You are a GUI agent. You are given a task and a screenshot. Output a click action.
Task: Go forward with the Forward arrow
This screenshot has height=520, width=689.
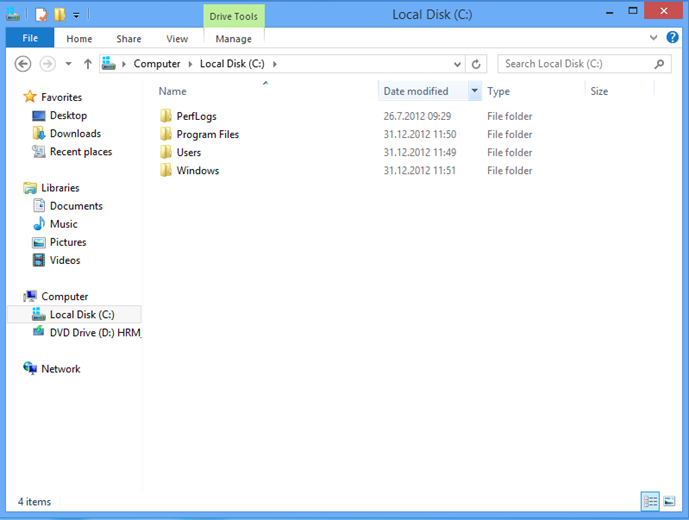pyautogui.click(x=48, y=64)
